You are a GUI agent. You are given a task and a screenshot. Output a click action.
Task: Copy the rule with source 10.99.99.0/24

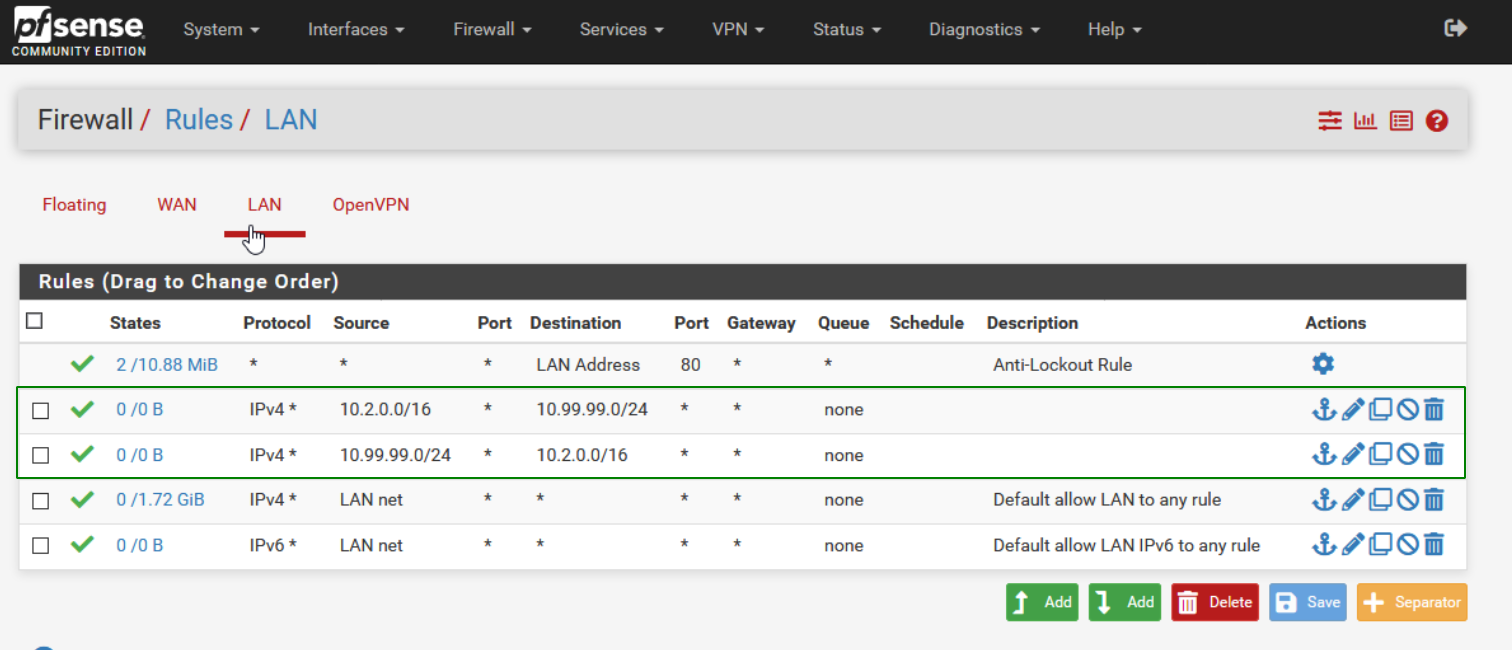pyautogui.click(x=1380, y=454)
